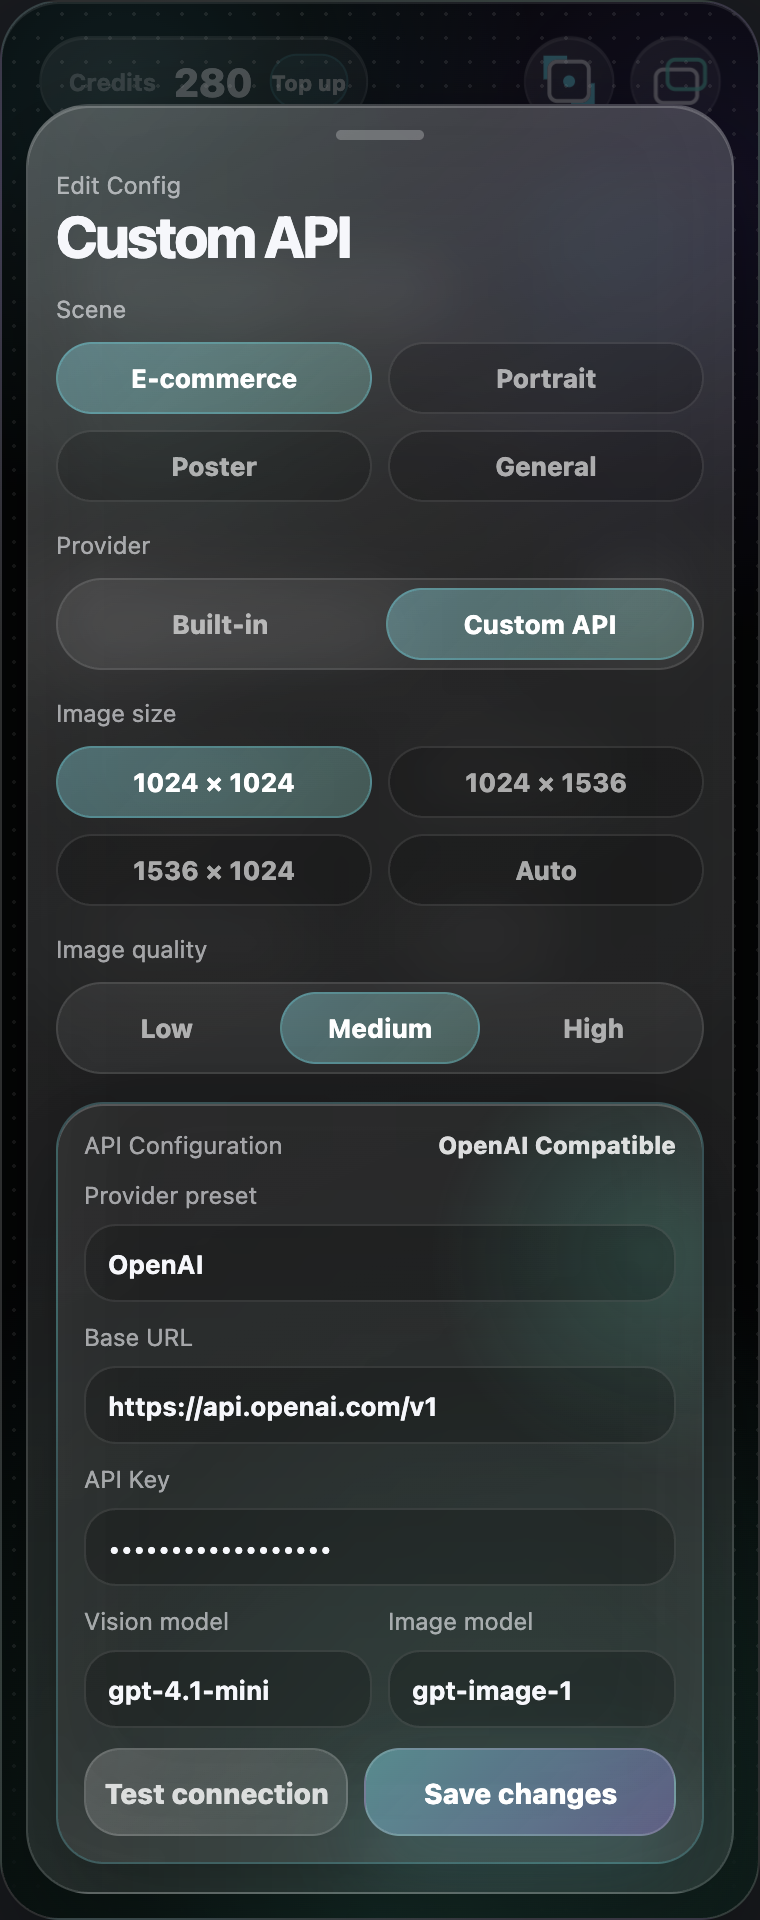Switch scene to General
Image resolution: width=760 pixels, height=1920 pixels.
click(546, 466)
